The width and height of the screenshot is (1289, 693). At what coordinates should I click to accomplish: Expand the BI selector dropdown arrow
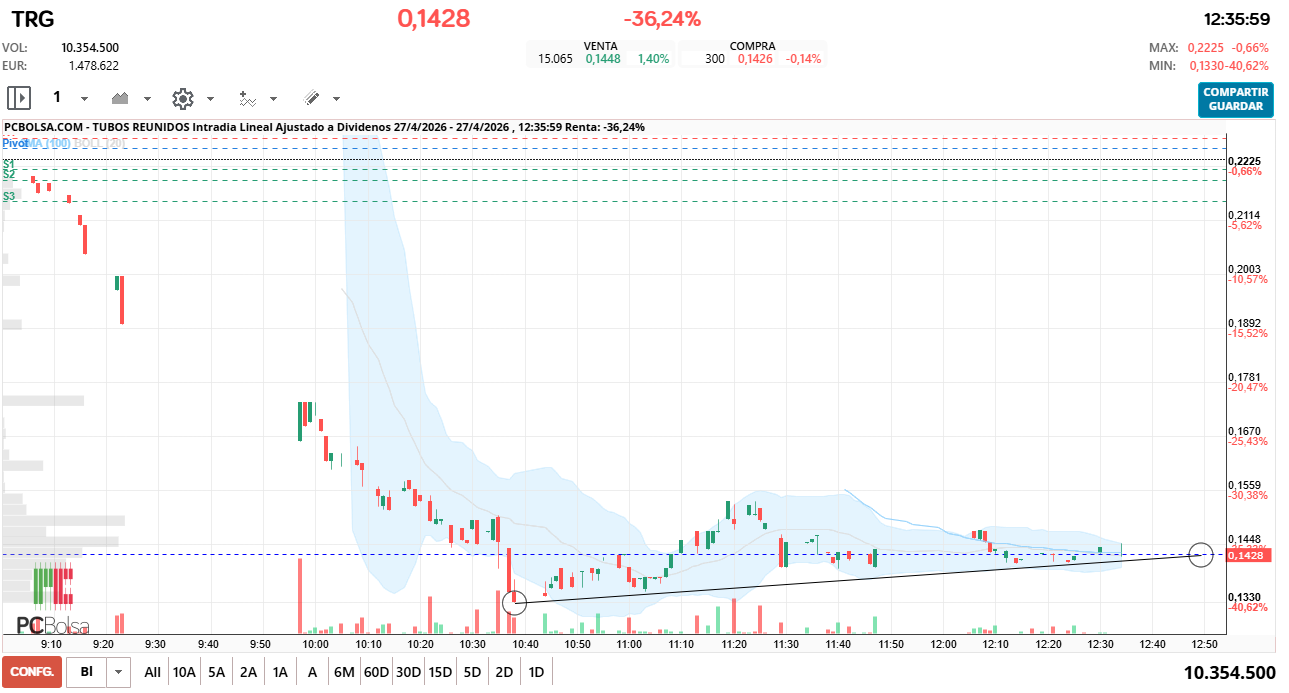click(119, 672)
